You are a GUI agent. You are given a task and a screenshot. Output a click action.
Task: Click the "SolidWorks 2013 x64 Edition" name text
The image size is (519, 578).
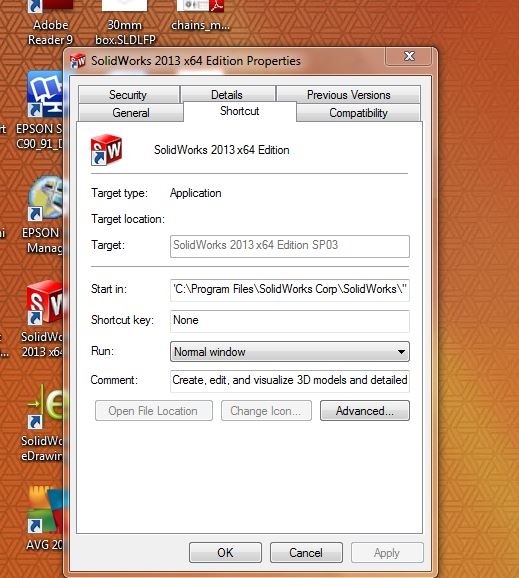click(222, 150)
